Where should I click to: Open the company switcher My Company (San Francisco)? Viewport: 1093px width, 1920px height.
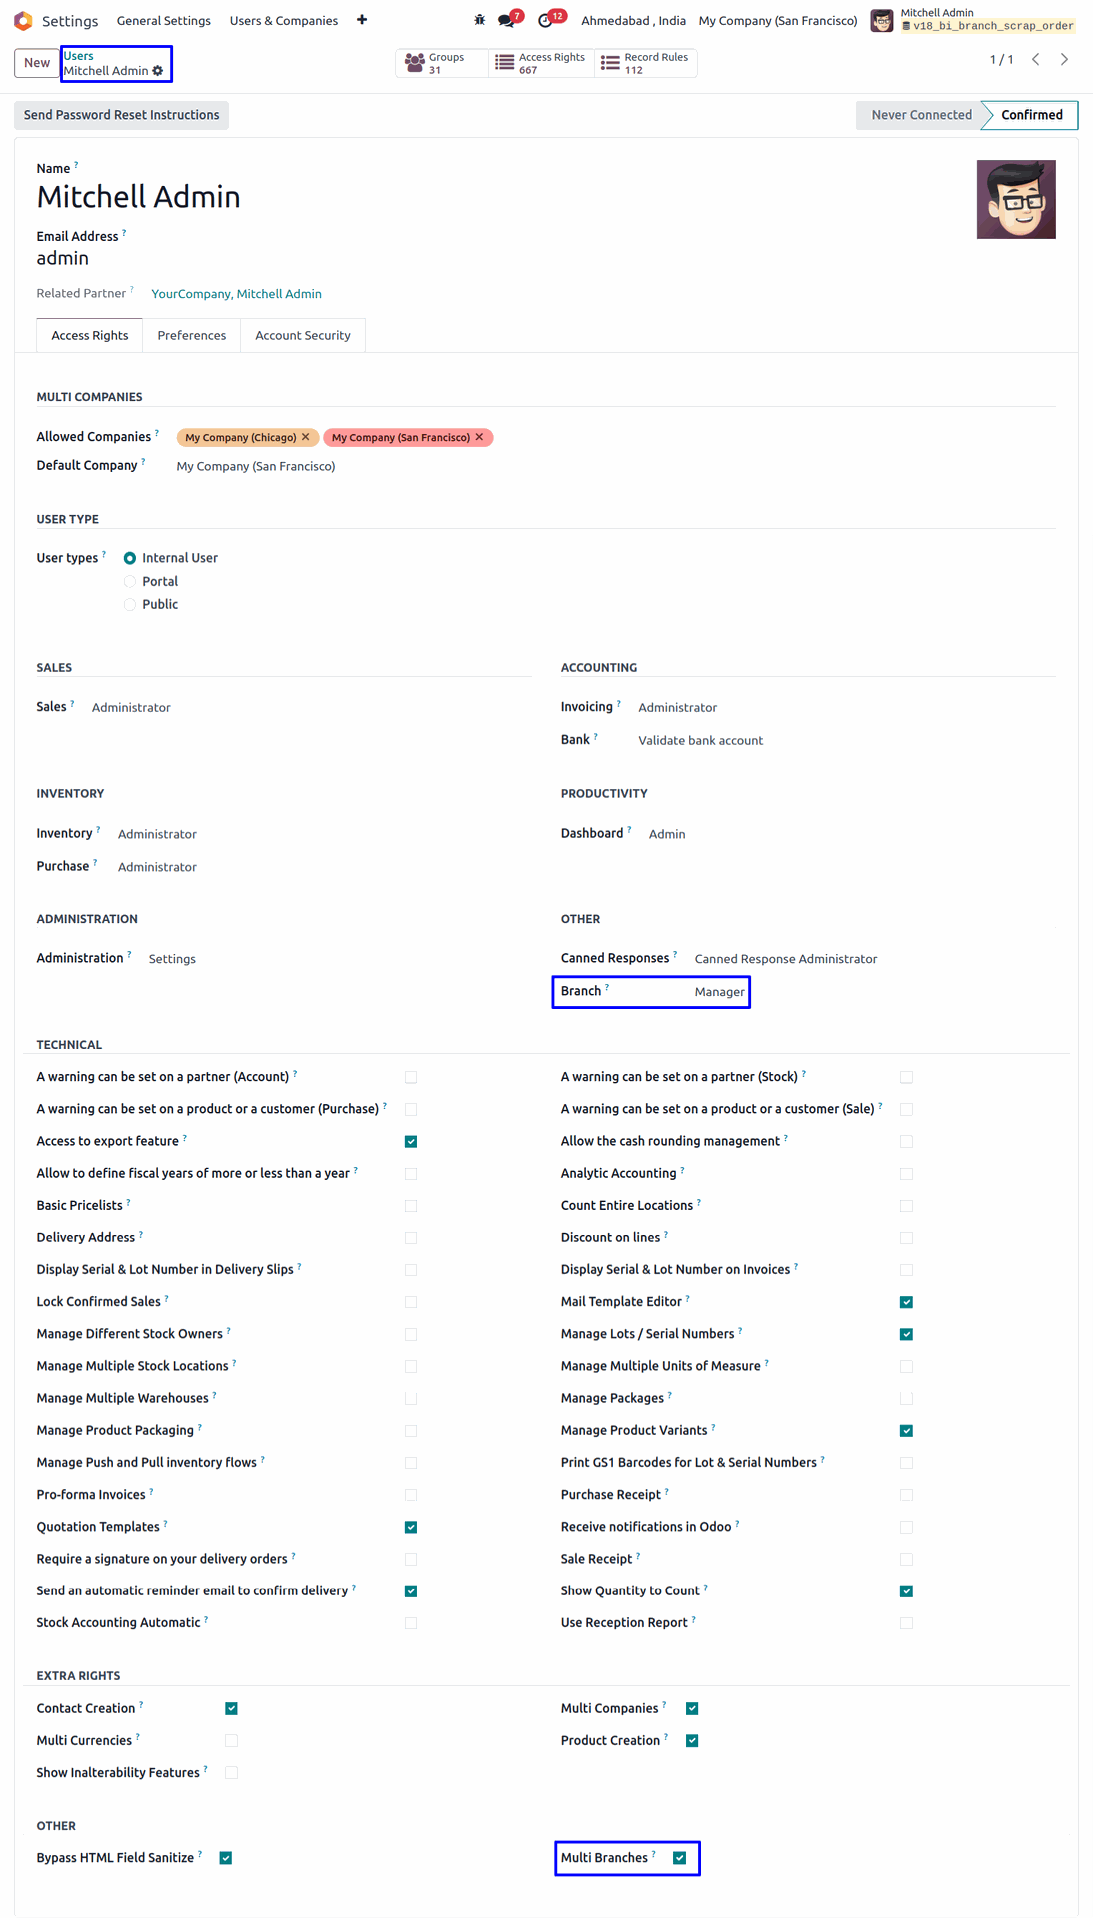click(777, 20)
